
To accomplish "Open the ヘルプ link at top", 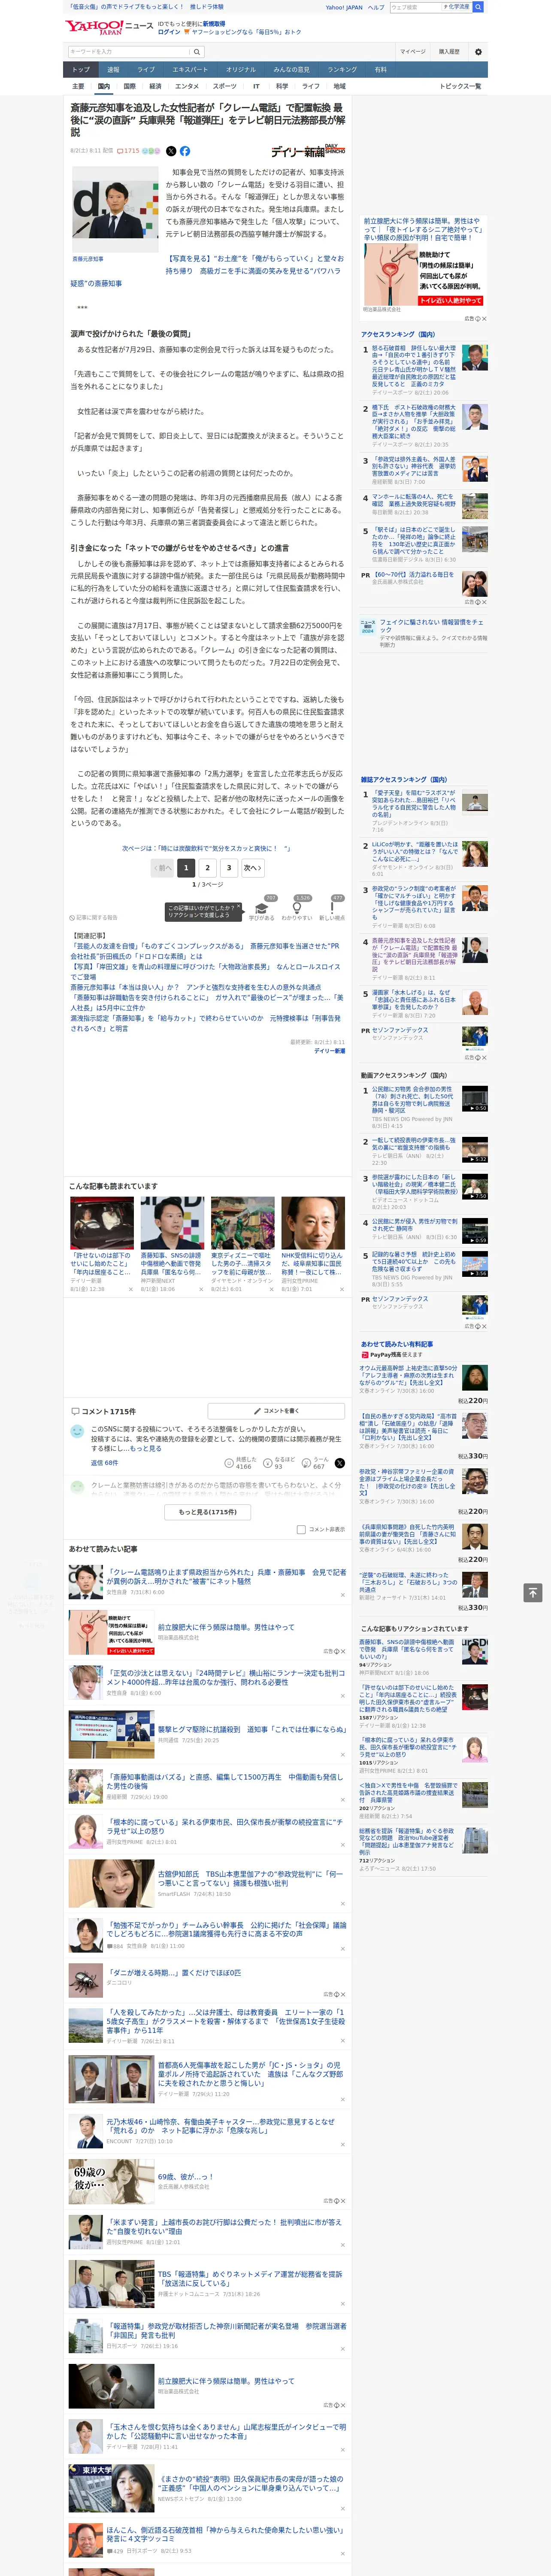I will (x=376, y=7).
